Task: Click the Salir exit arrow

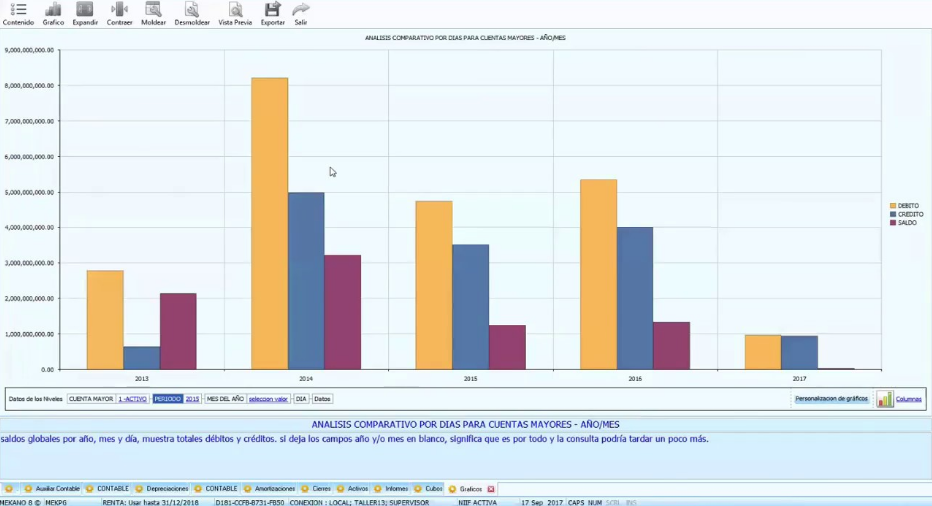Action: point(301,10)
